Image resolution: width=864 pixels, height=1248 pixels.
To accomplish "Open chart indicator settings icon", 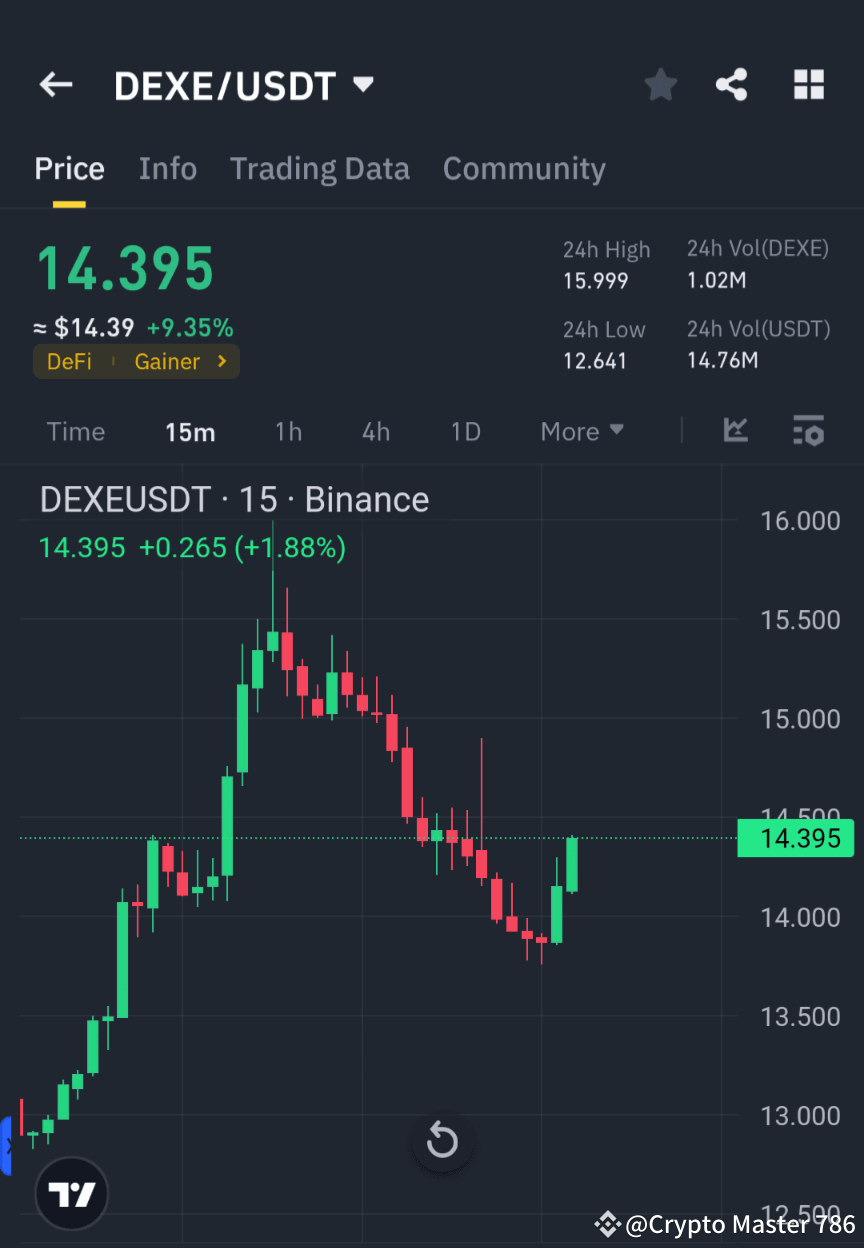I will tap(808, 431).
